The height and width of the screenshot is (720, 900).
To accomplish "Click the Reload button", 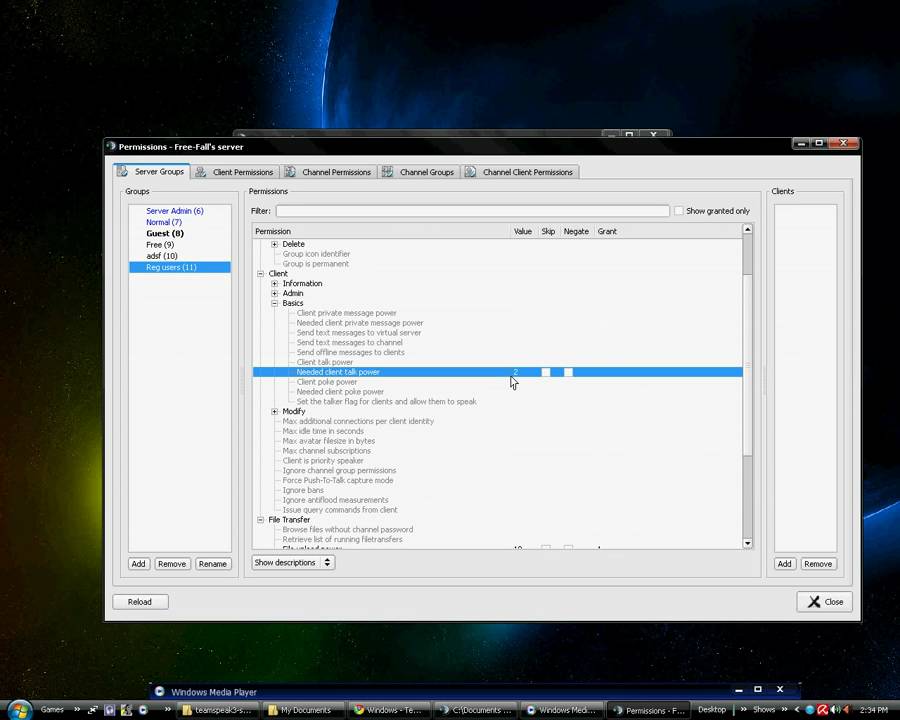I will coord(140,602).
